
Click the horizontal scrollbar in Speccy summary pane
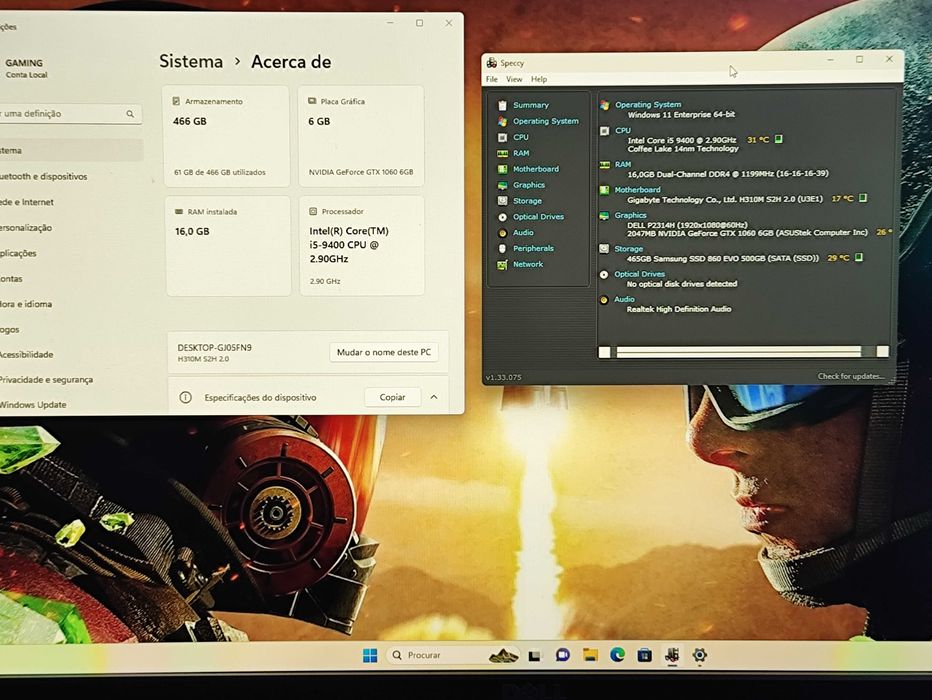pyautogui.click(x=738, y=352)
